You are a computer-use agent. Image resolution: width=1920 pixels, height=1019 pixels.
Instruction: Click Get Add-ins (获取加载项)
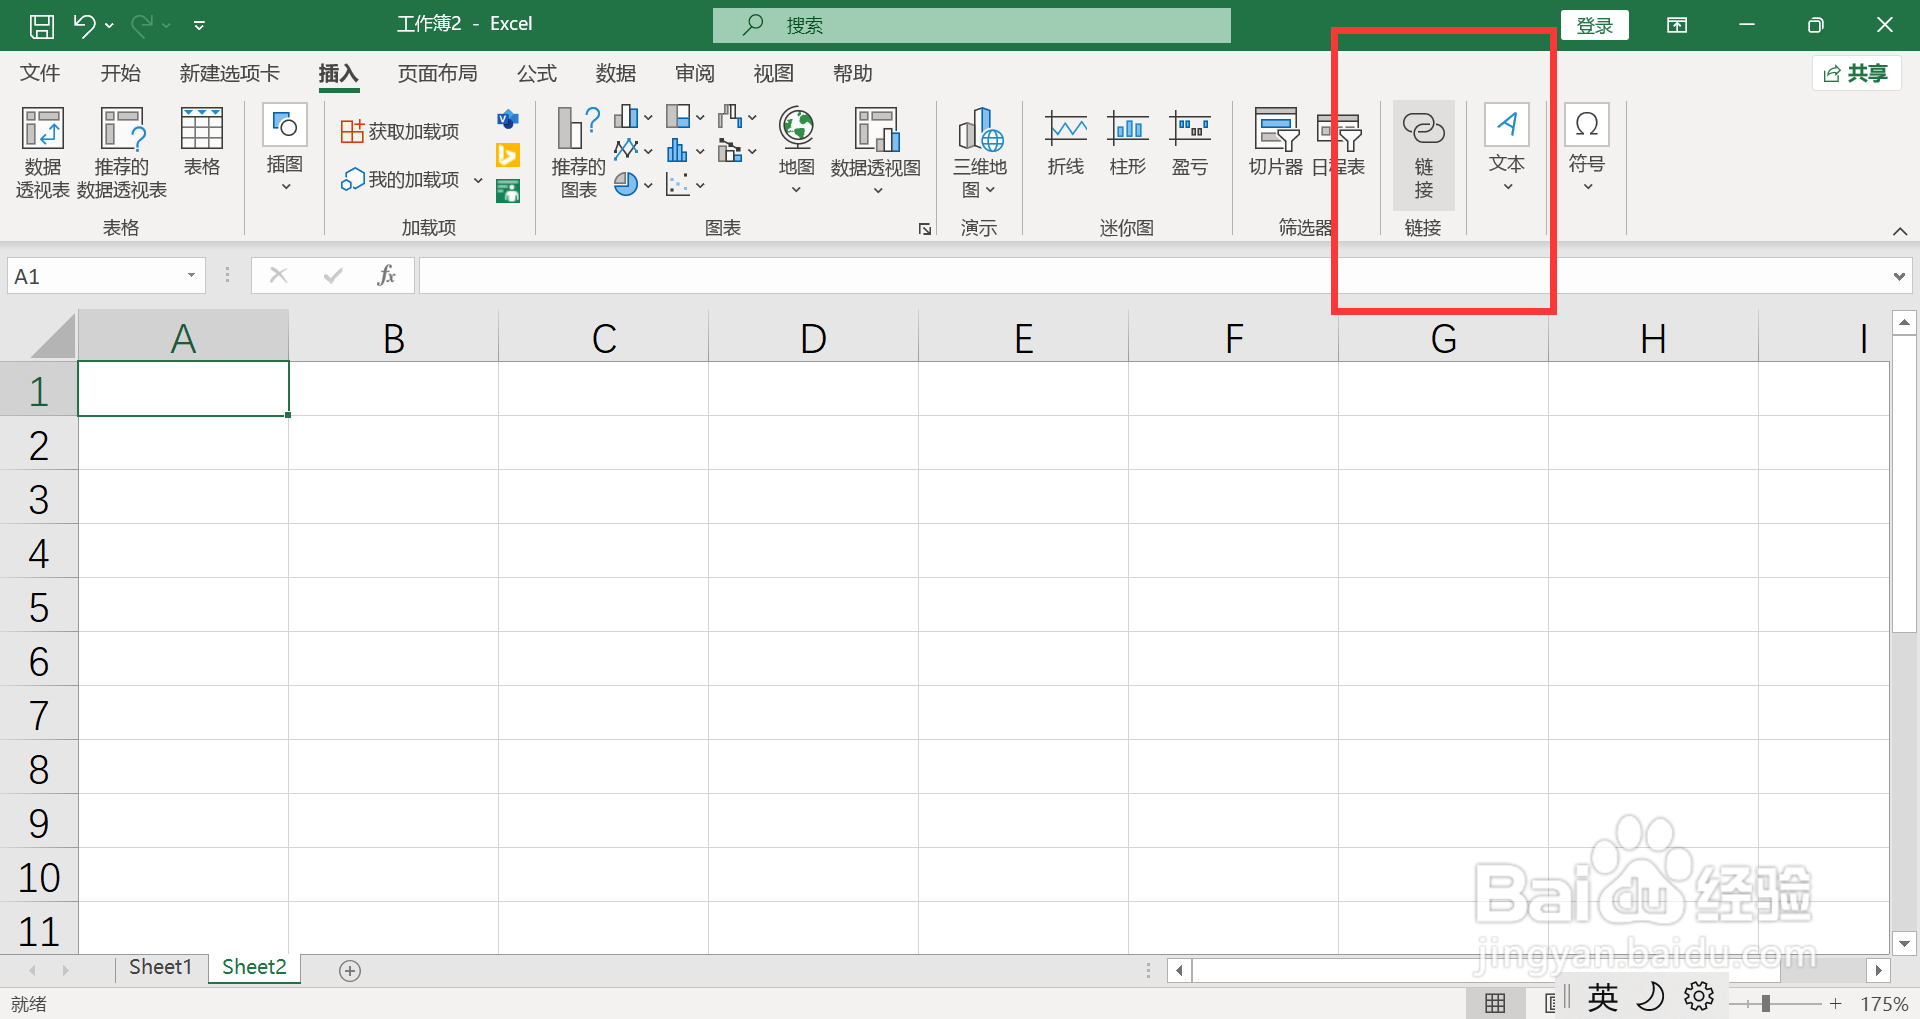coord(400,131)
